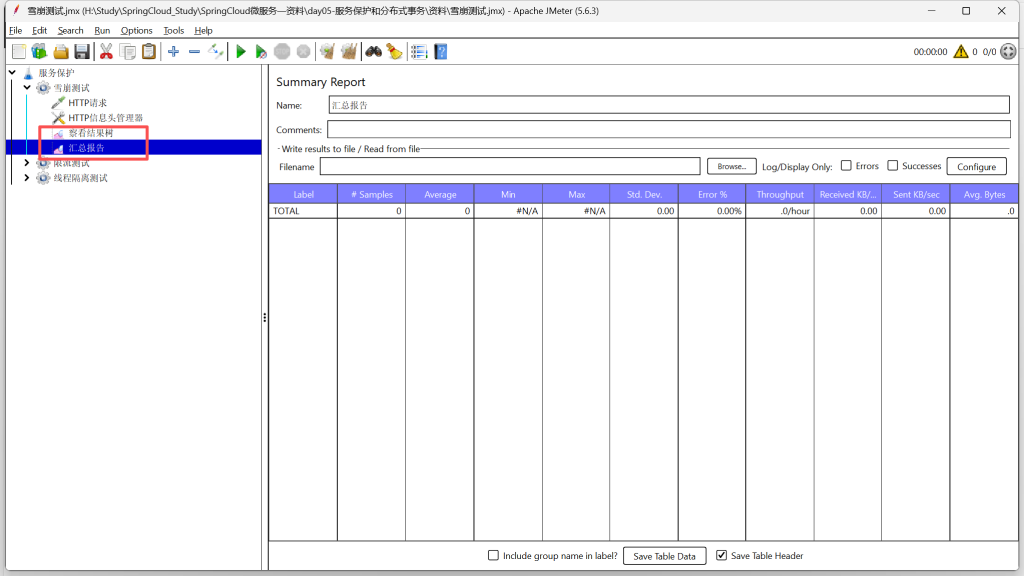Enable the Successes only checkbox
The image size is (1024, 576).
point(893,166)
